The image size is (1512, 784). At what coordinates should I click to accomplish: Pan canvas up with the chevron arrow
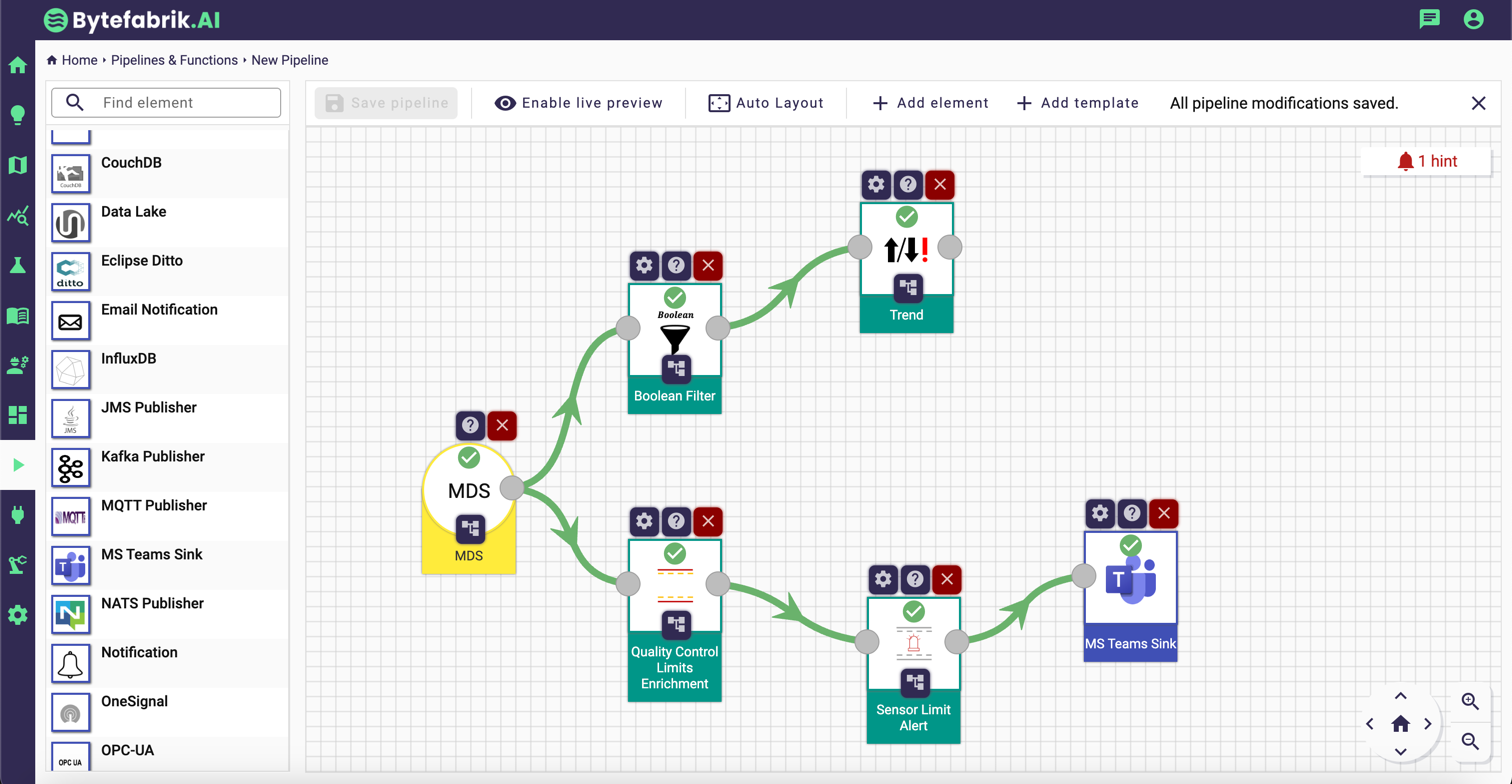[1400, 696]
